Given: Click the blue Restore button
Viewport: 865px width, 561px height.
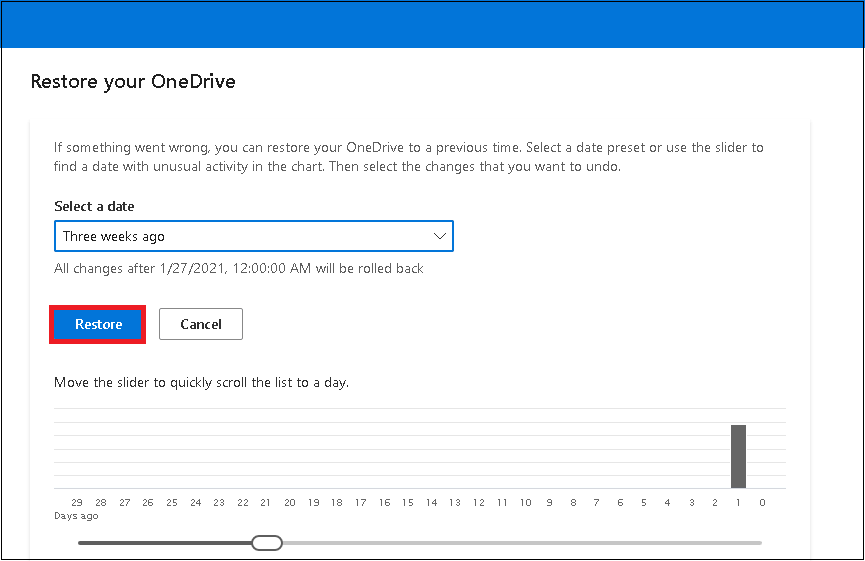Looking at the screenshot, I should point(98,324).
